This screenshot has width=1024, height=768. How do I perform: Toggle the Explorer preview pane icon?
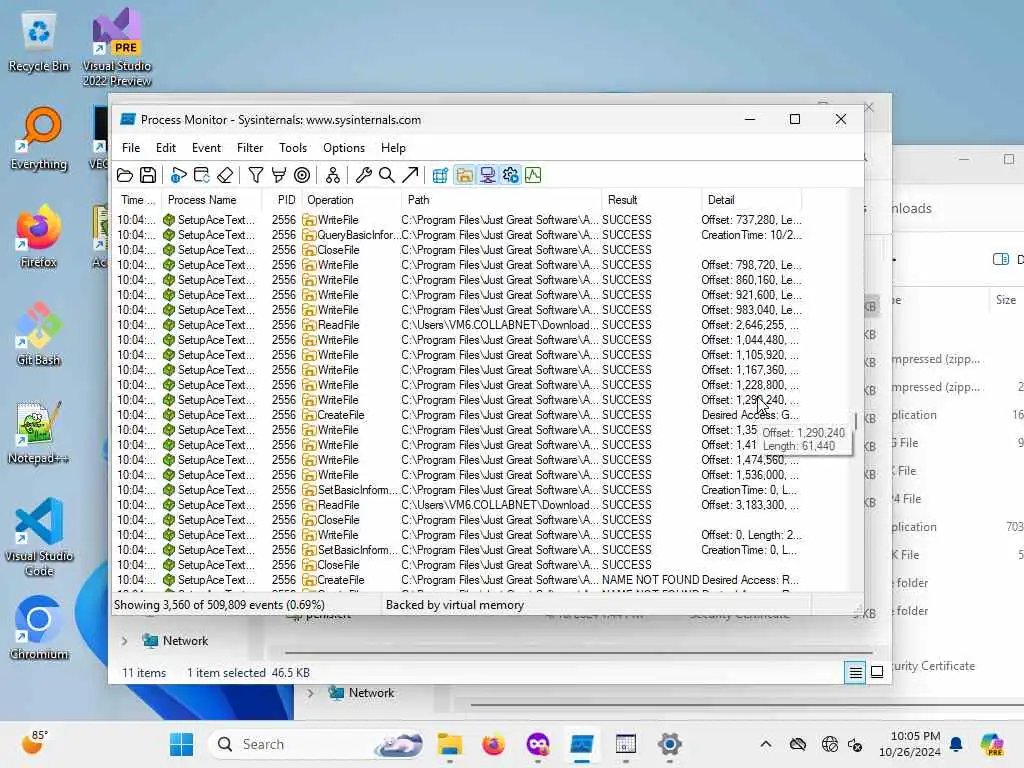click(1000, 259)
